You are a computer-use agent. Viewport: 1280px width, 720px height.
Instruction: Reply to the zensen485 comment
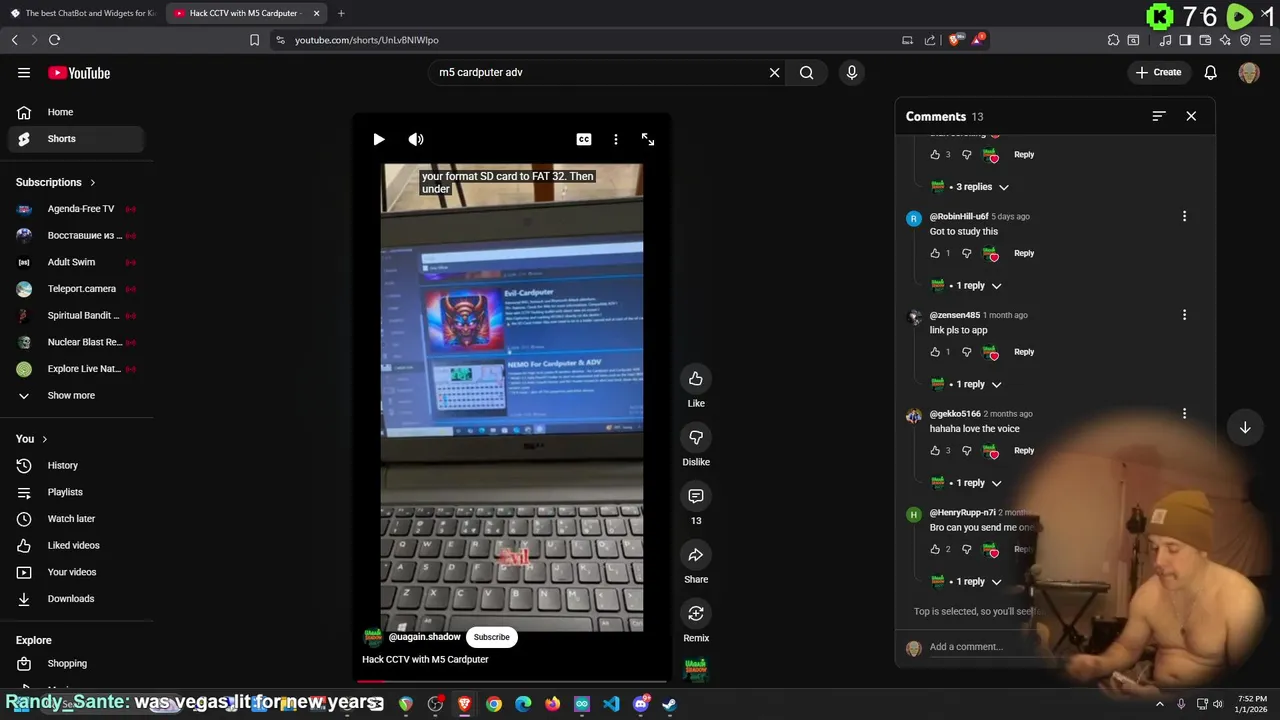pyautogui.click(x=1024, y=352)
